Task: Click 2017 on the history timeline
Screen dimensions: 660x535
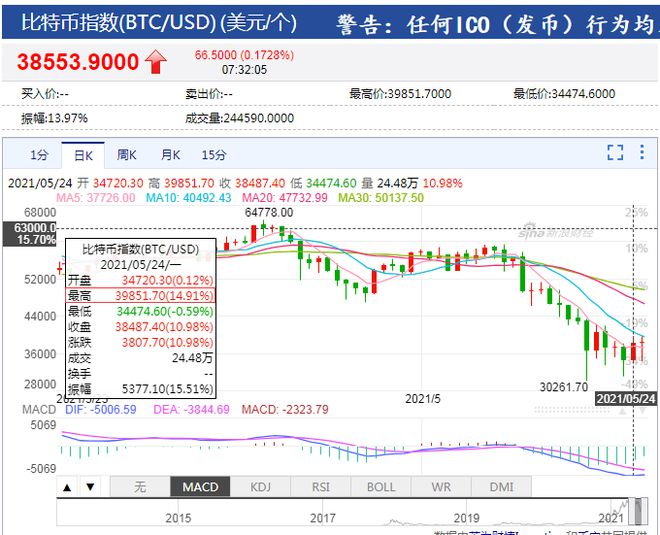Action: pos(322,518)
